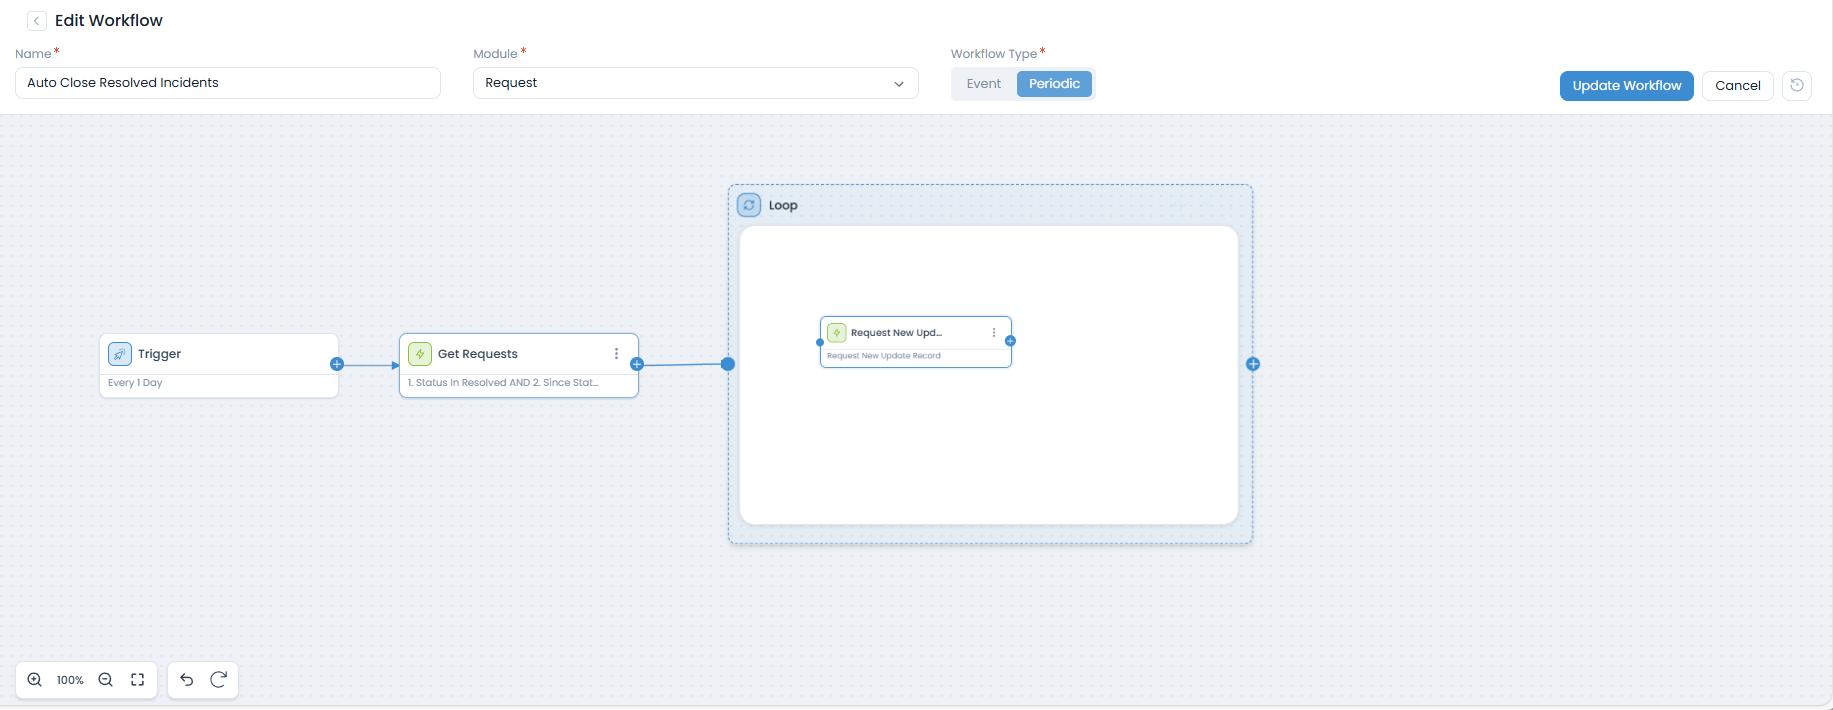The height and width of the screenshot is (710, 1833).
Task: Select the Periodic workflow type
Action: [x=1054, y=84]
